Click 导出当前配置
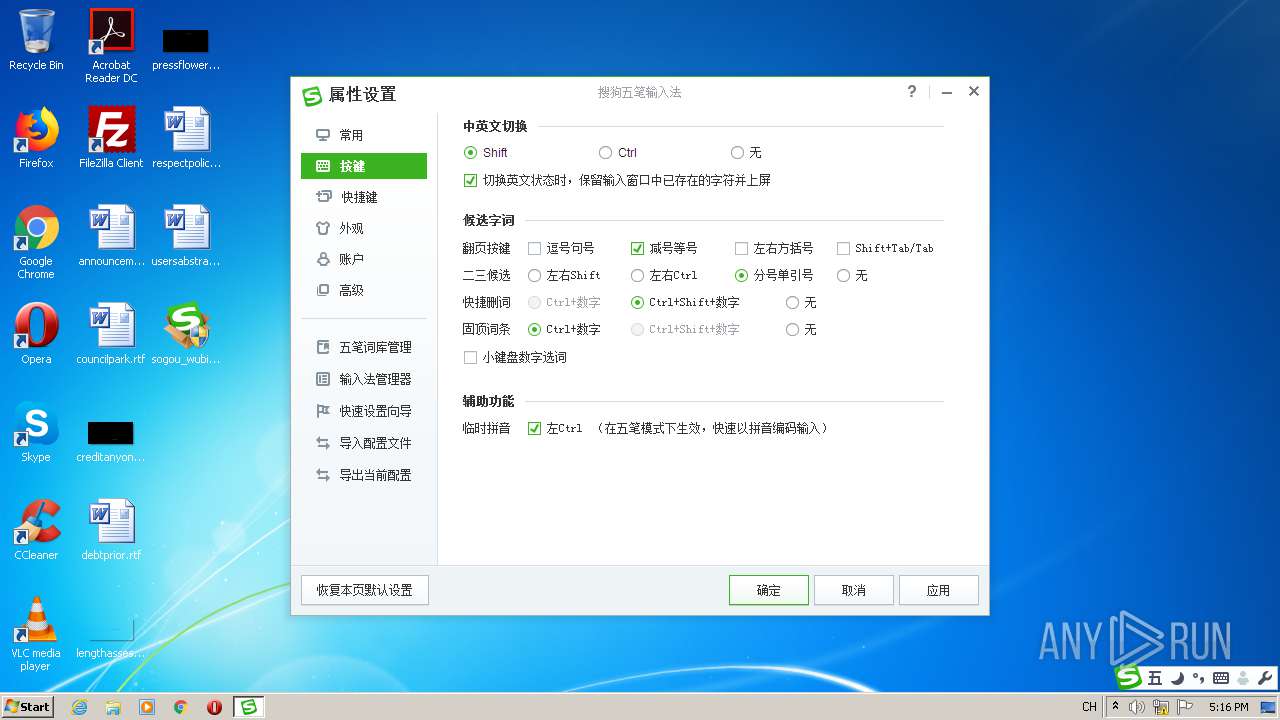The height and width of the screenshot is (720, 1280). click(x=364, y=475)
